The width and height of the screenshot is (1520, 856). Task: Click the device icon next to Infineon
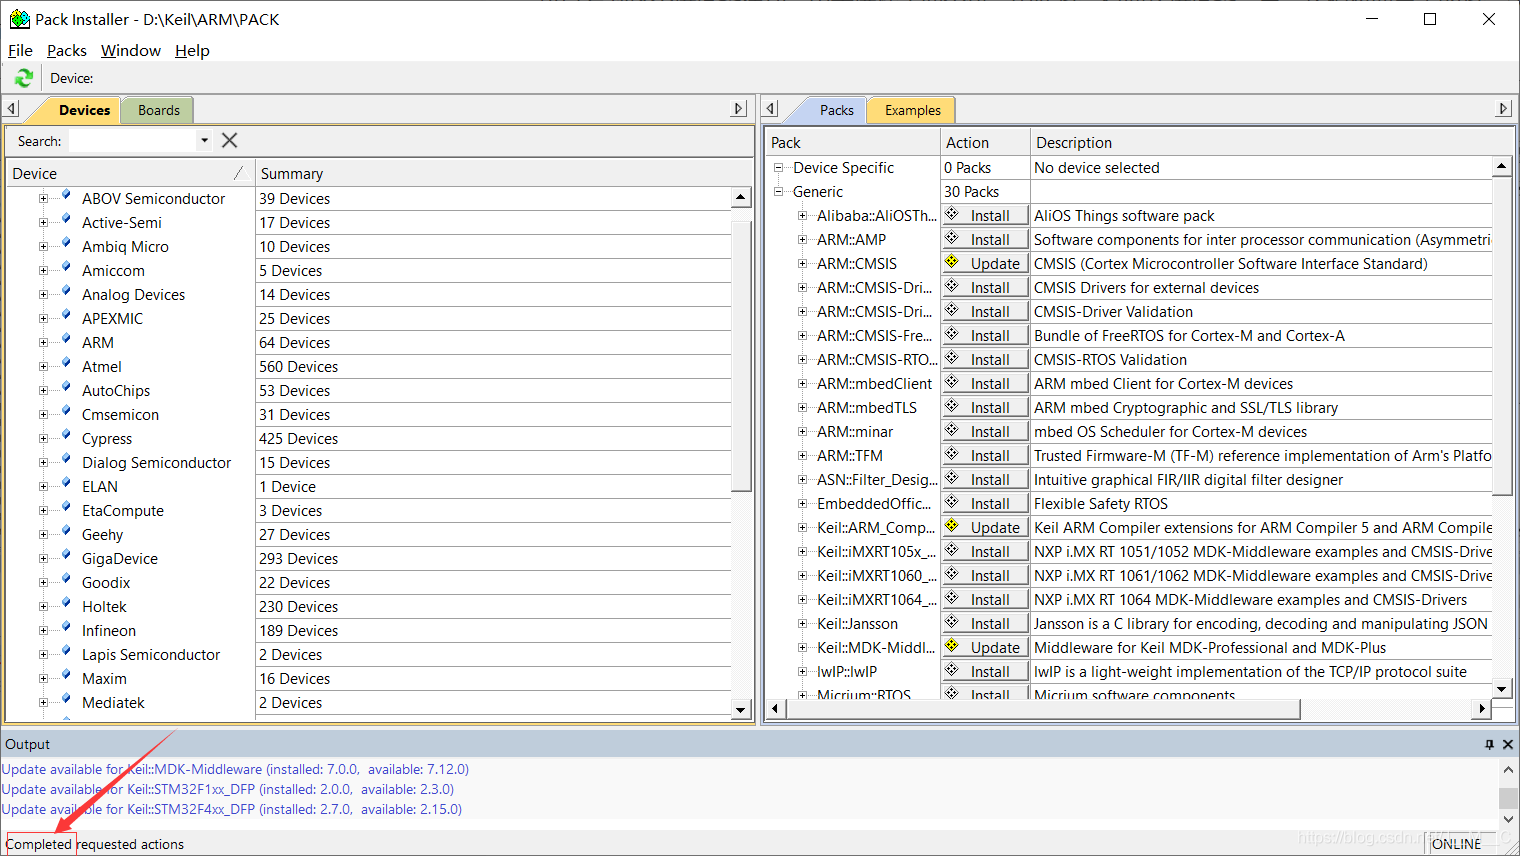pos(66,627)
